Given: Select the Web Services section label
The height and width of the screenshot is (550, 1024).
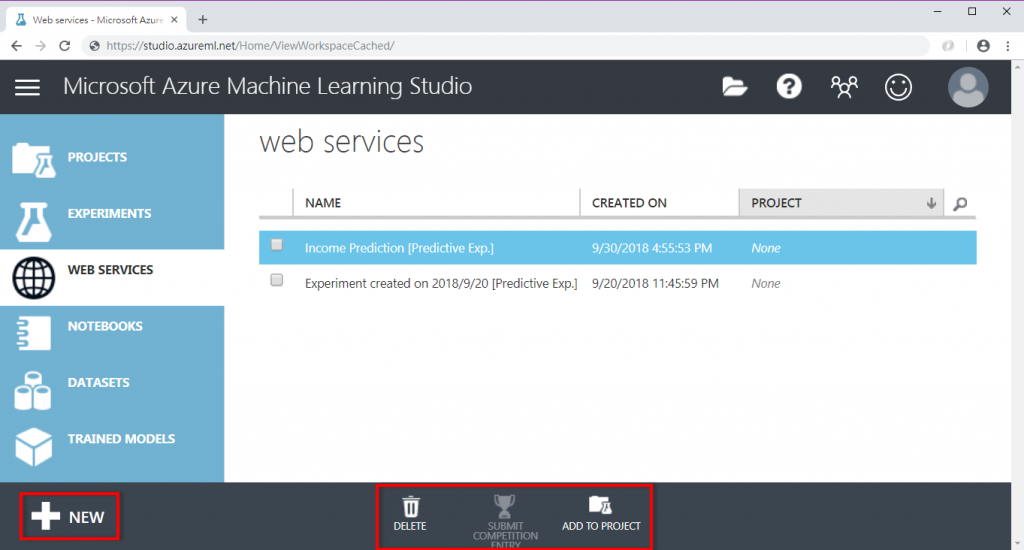Looking at the screenshot, I should 110,270.
